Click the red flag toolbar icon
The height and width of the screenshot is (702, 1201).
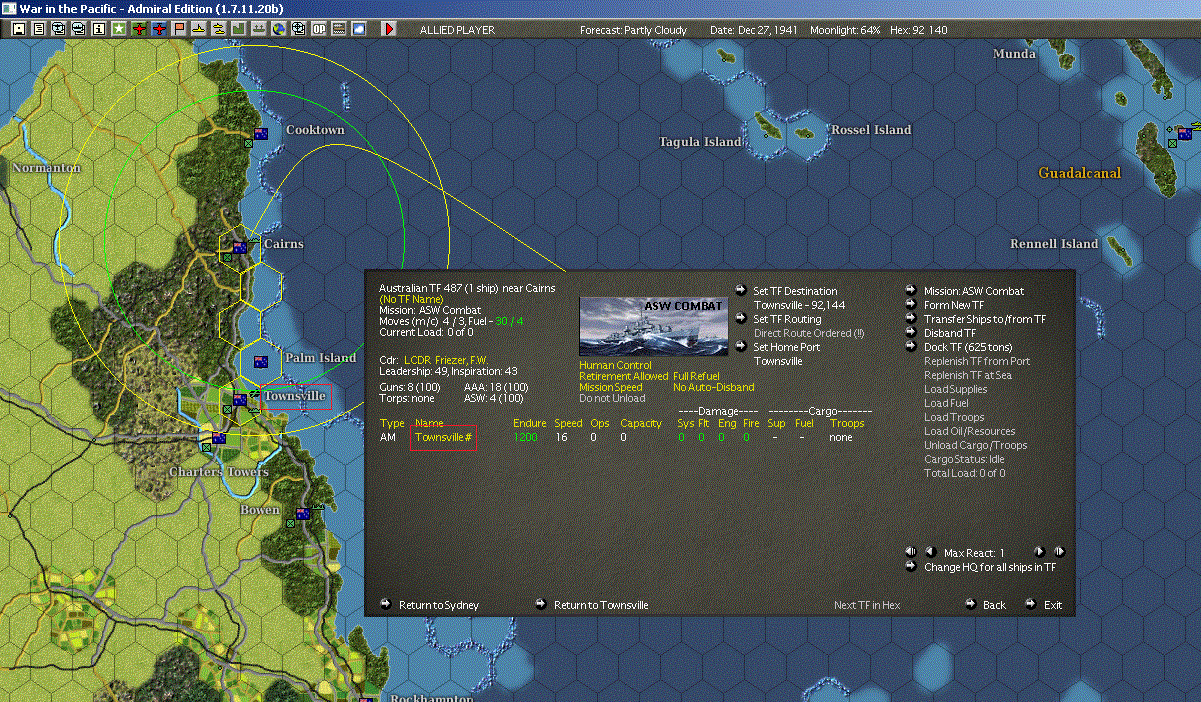pyautogui.click(x=179, y=29)
